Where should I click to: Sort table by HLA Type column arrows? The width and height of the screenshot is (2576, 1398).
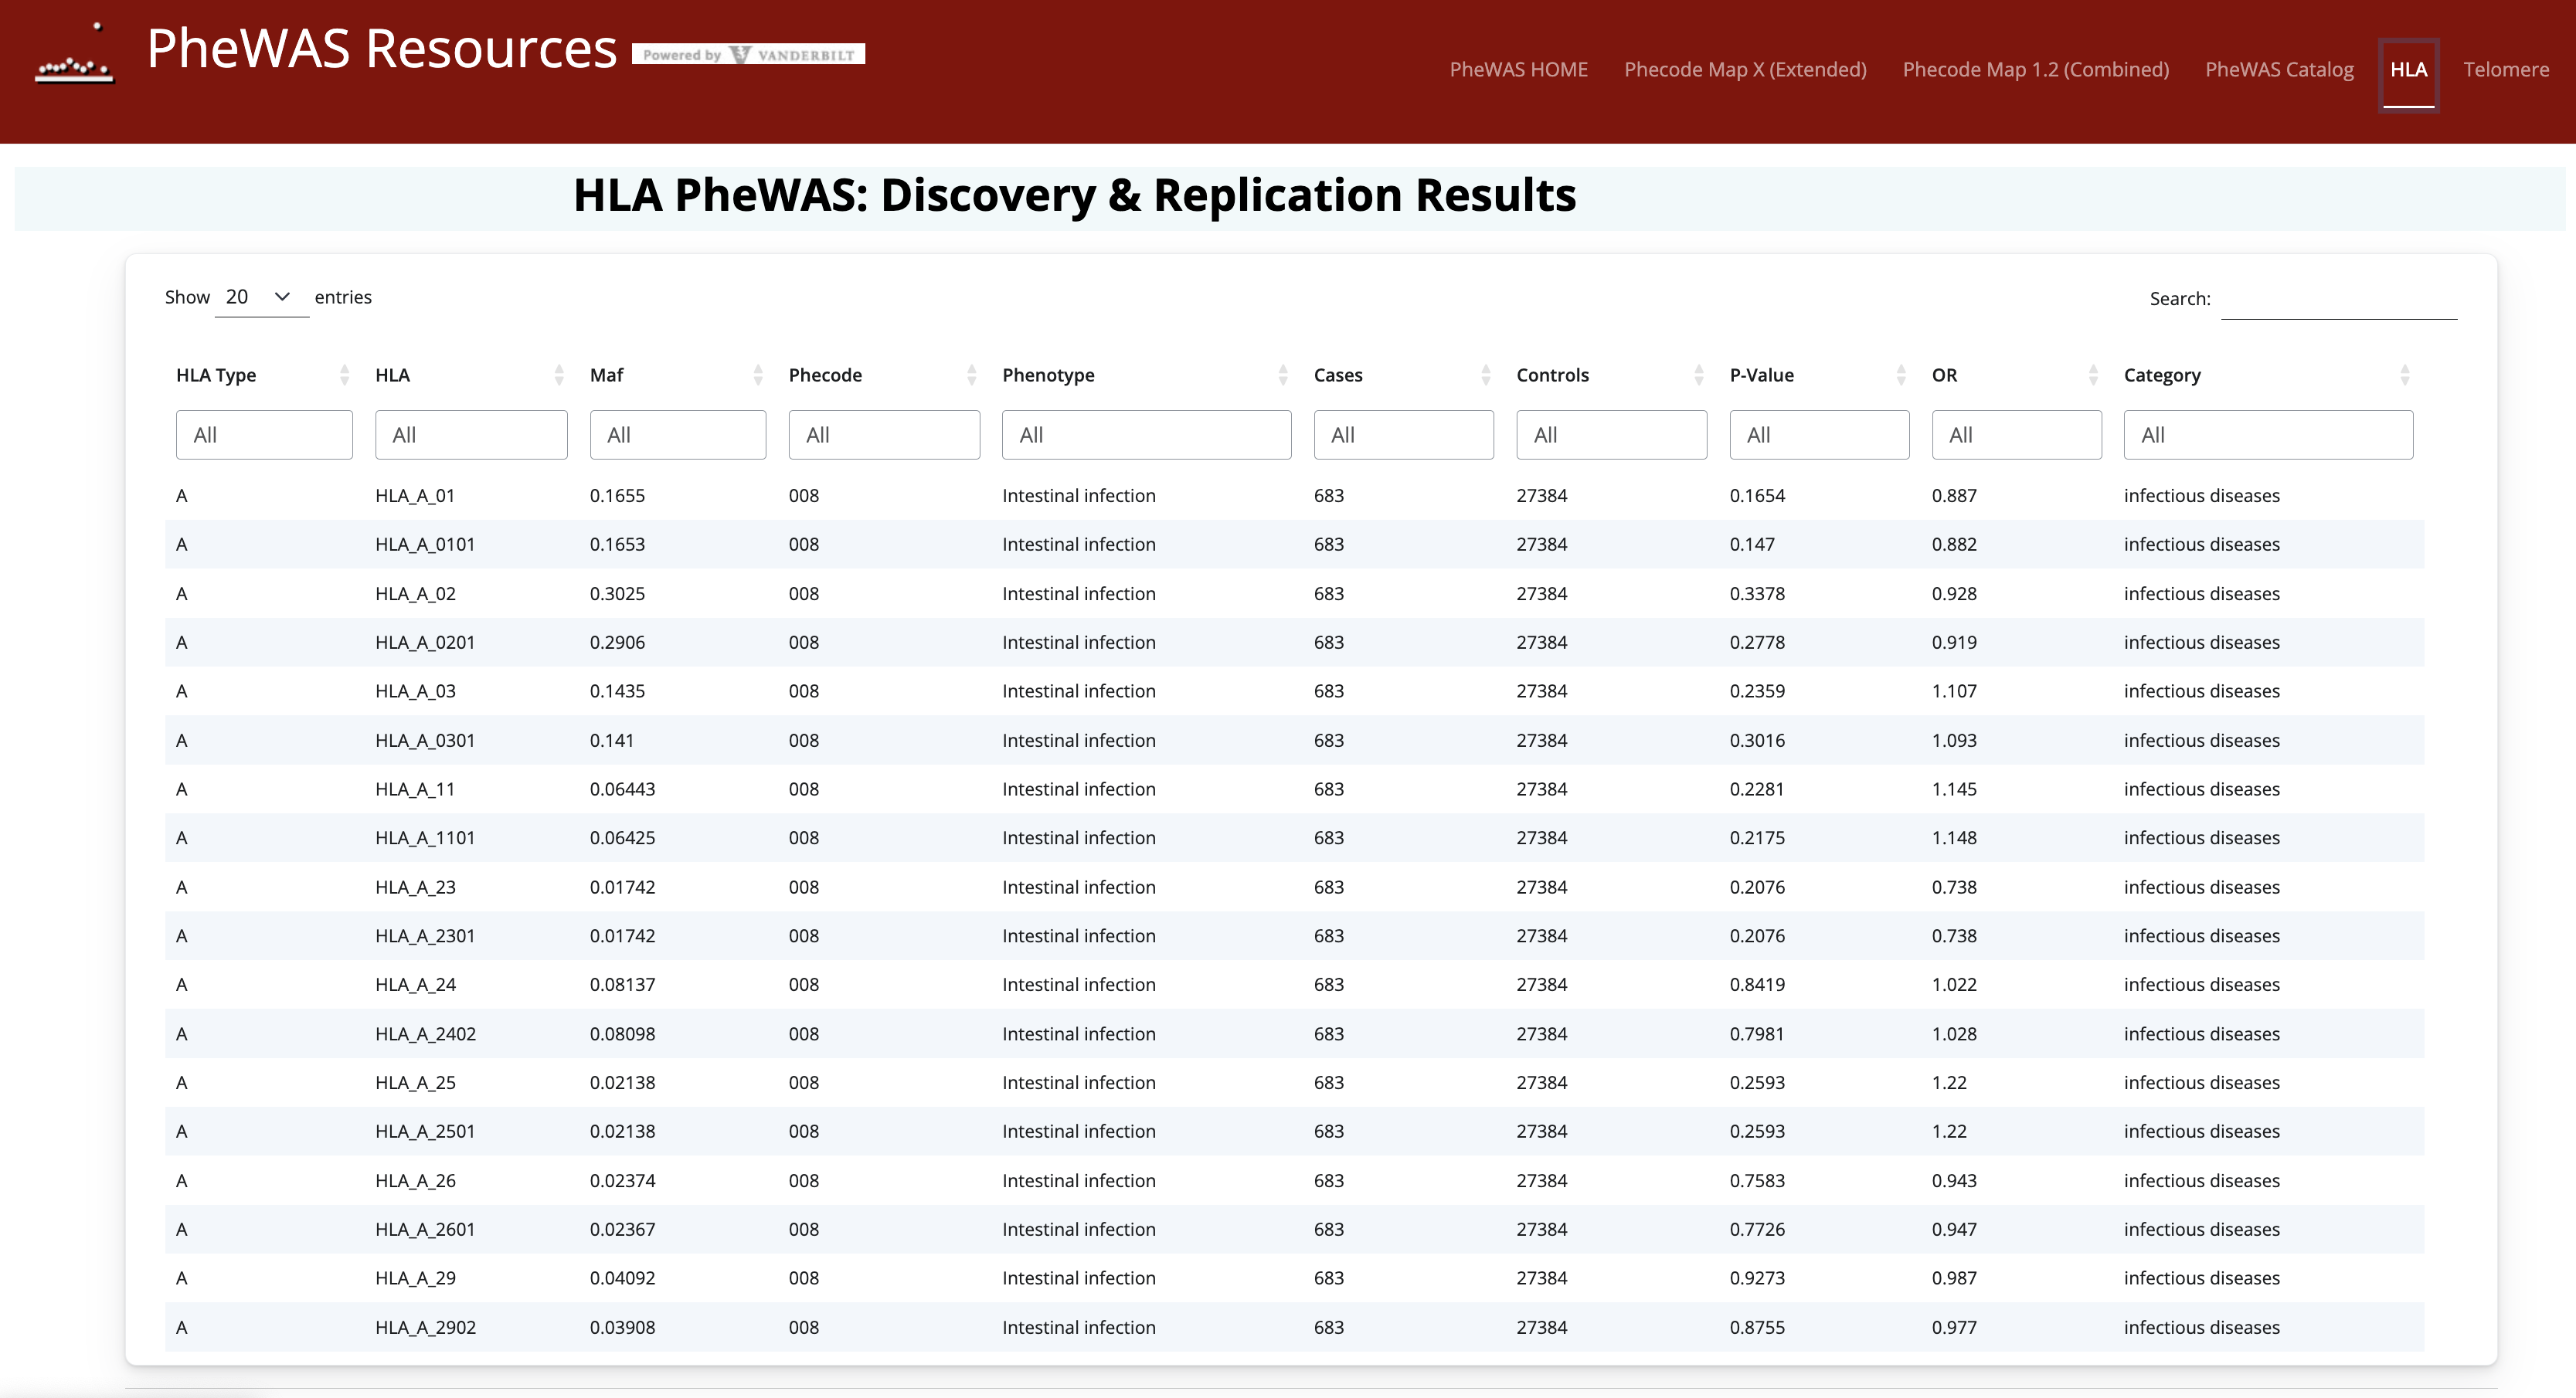344,375
